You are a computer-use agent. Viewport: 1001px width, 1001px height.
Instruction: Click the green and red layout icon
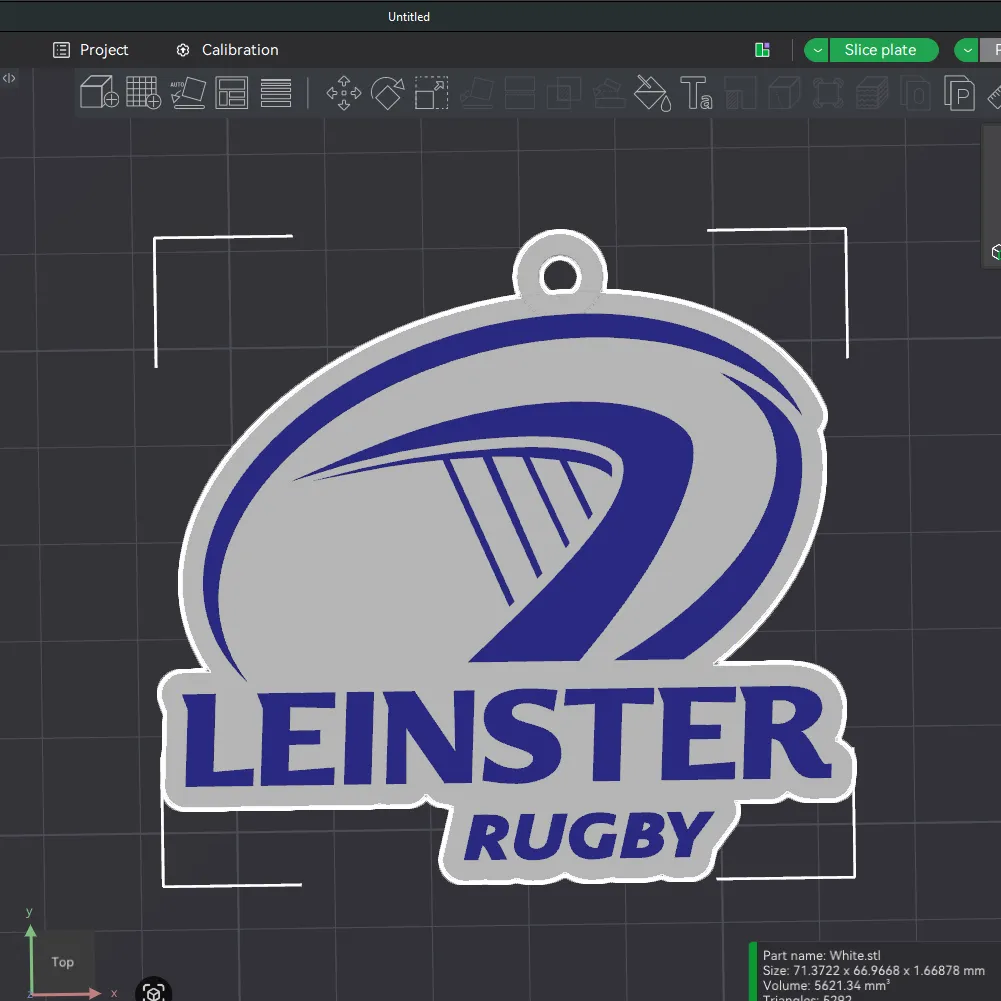762,50
